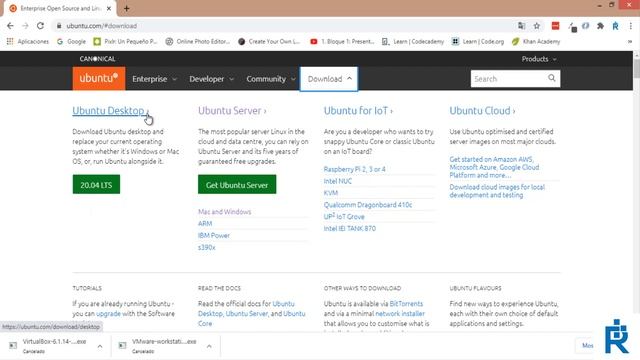The image size is (640, 360).
Task: Open the Aplicaciones apps bookmark
Action: click(28, 41)
